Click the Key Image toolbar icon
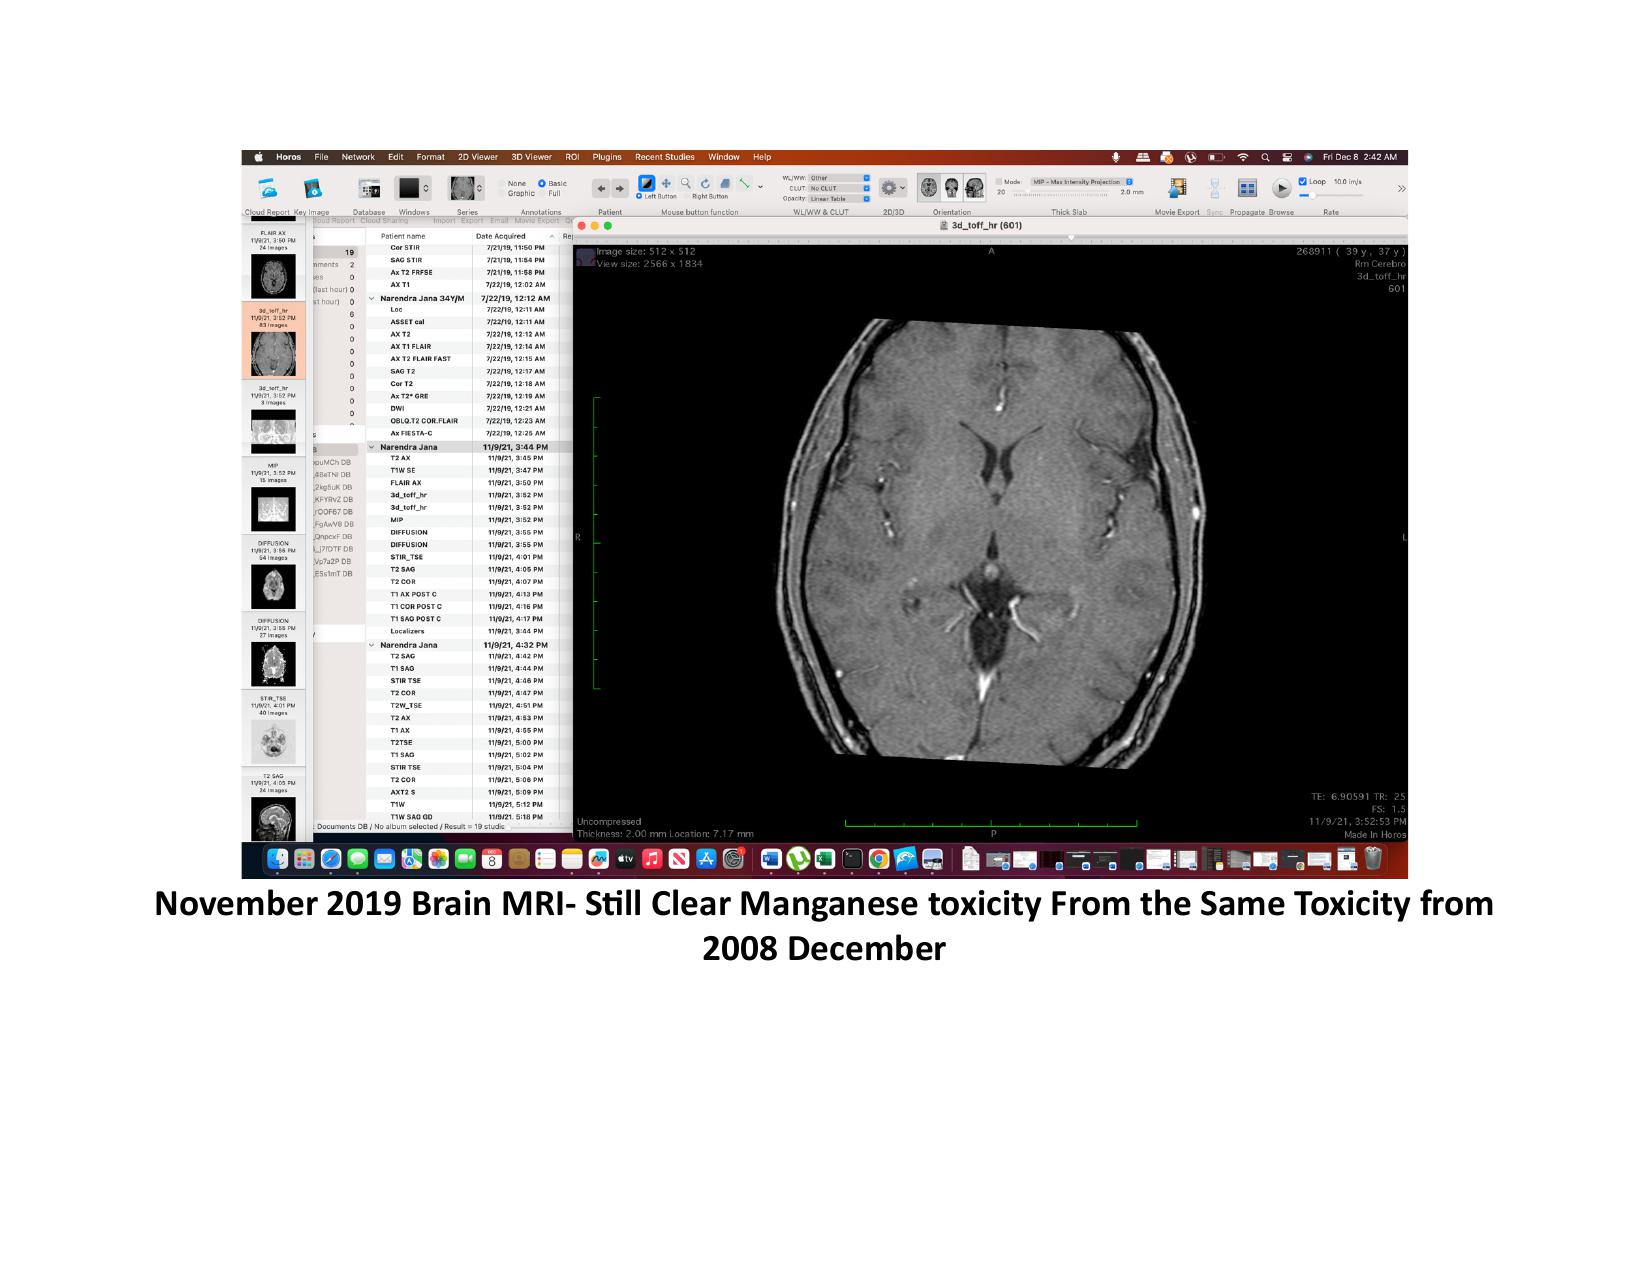Image resolution: width=1650 pixels, height=1275 pixels. (313, 189)
